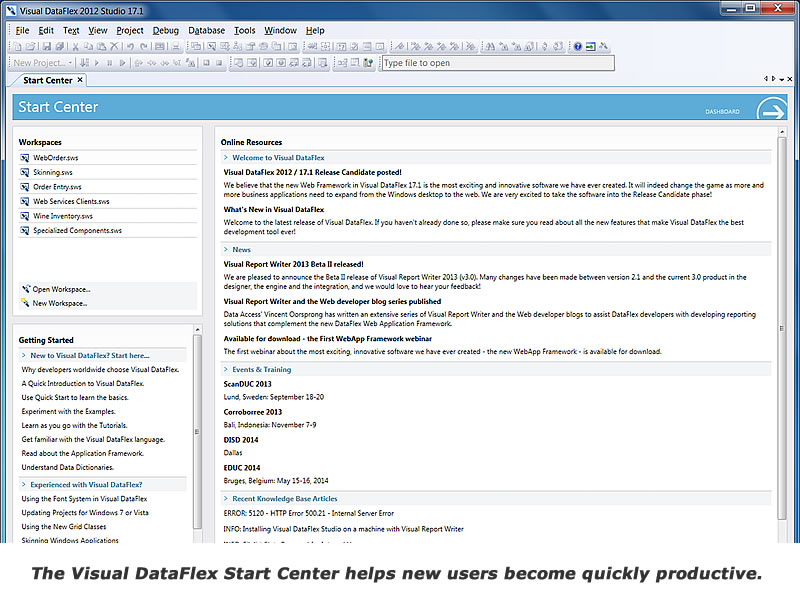Viewport: 800px width, 600px height.
Task: Click the Copy toolbar icon
Action: pos(88,46)
